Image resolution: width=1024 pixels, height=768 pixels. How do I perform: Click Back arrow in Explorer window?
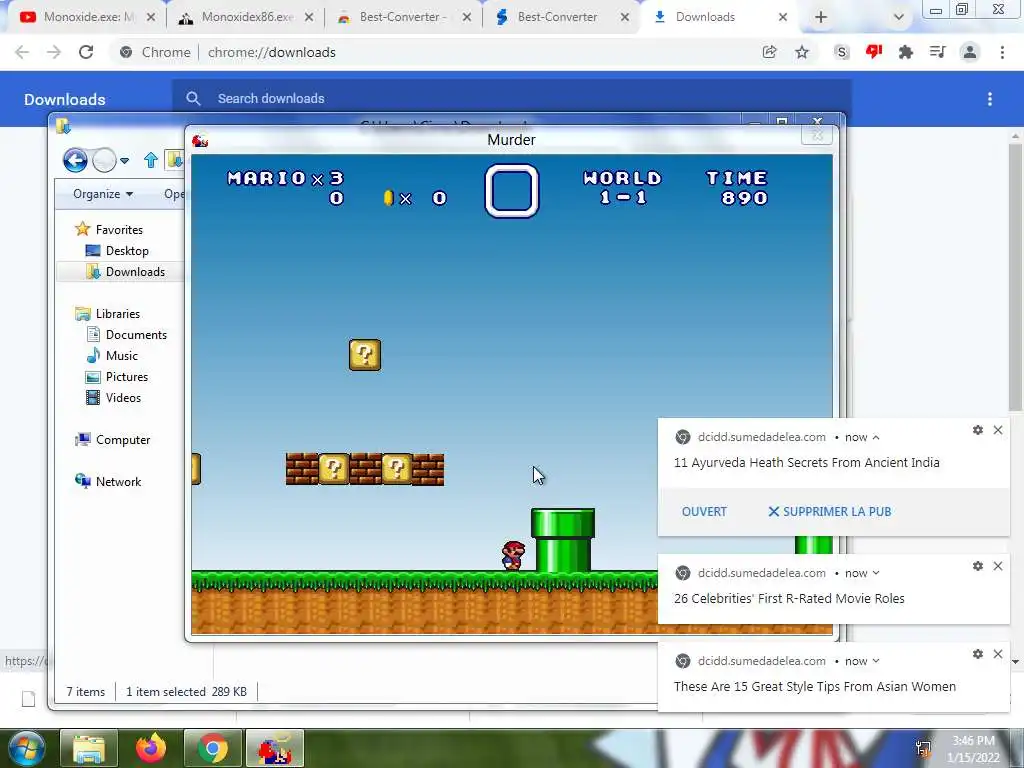click(x=75, y=160)
